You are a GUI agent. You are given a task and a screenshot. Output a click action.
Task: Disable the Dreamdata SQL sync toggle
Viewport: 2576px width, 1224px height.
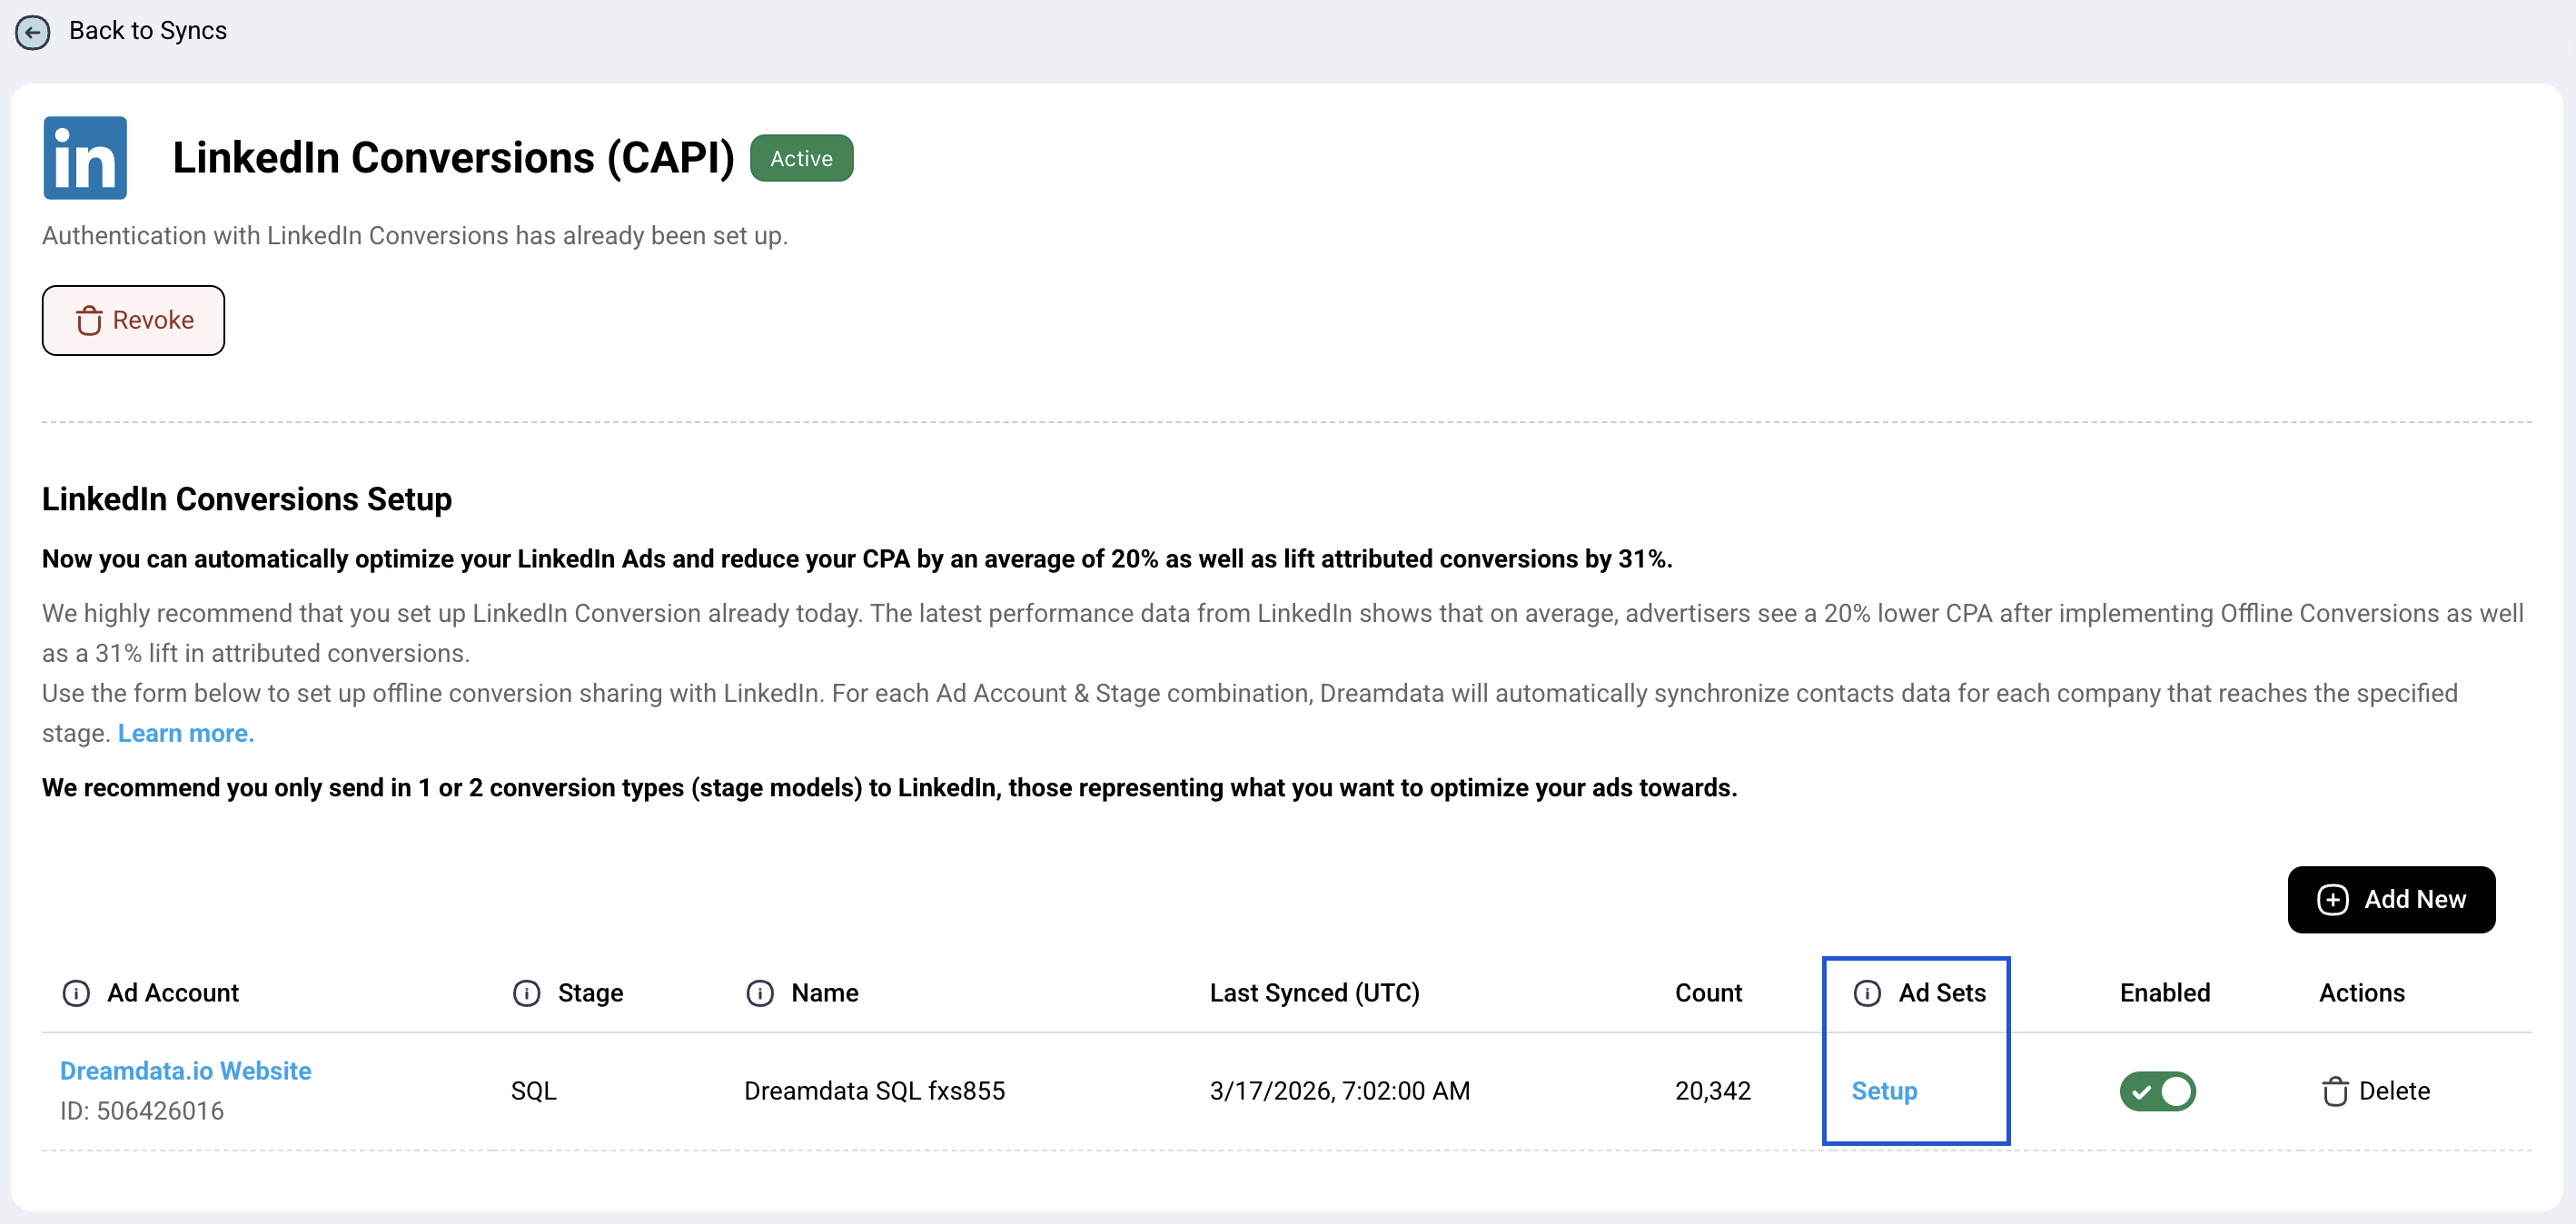pyautogui.click(x=2157, y=1091)
